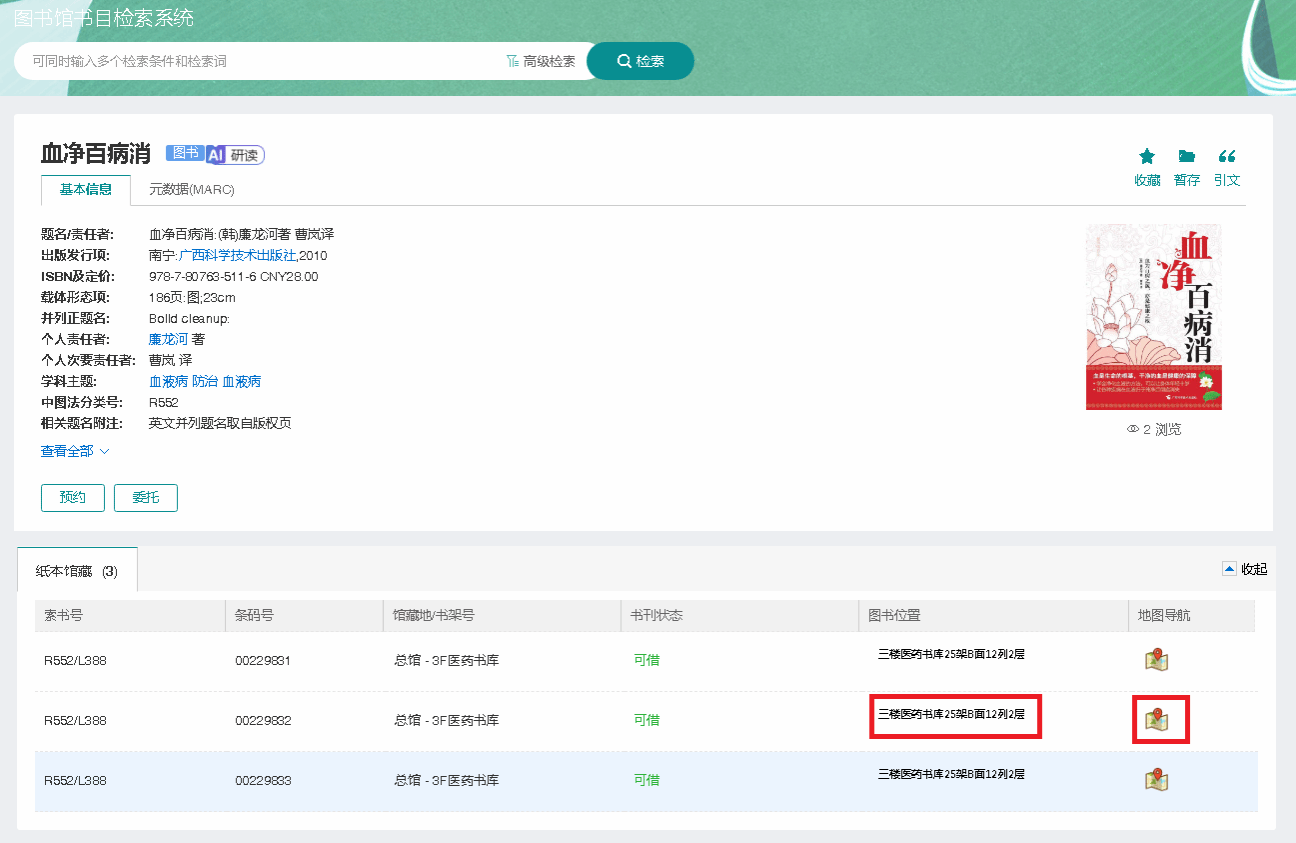
Task: Select the 基本信息 tab
Action: click(86, 189)
